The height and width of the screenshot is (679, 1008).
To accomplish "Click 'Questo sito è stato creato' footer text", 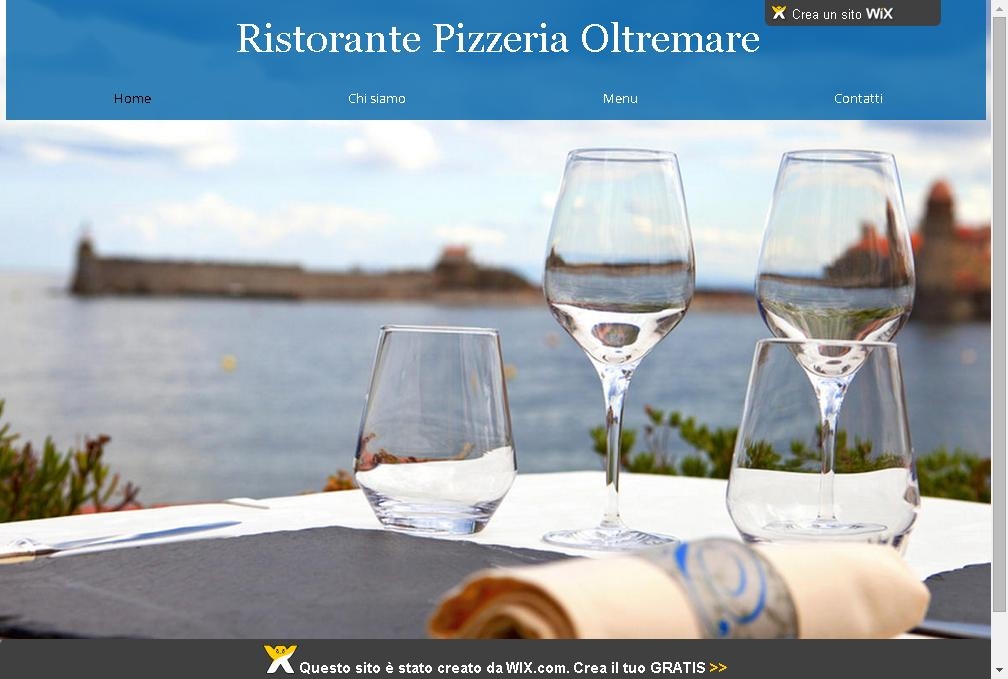I will coord(391,667).
